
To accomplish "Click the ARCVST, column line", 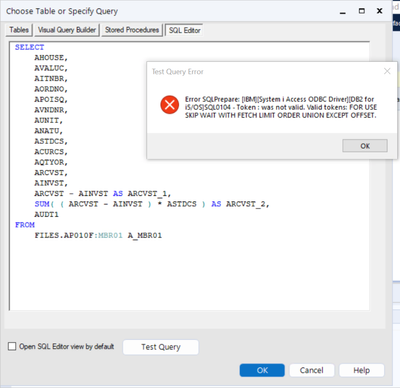I will (x=51, y=173).
